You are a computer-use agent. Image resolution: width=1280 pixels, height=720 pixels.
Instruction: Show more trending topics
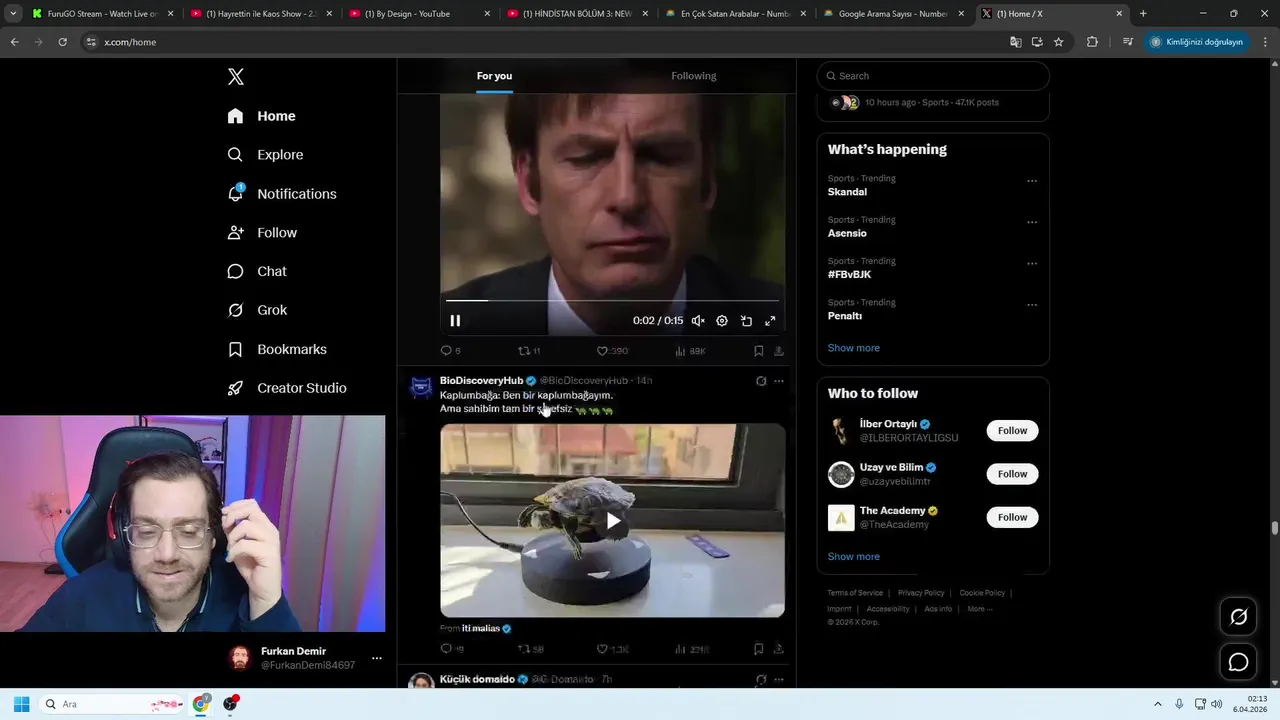(854, 348)
